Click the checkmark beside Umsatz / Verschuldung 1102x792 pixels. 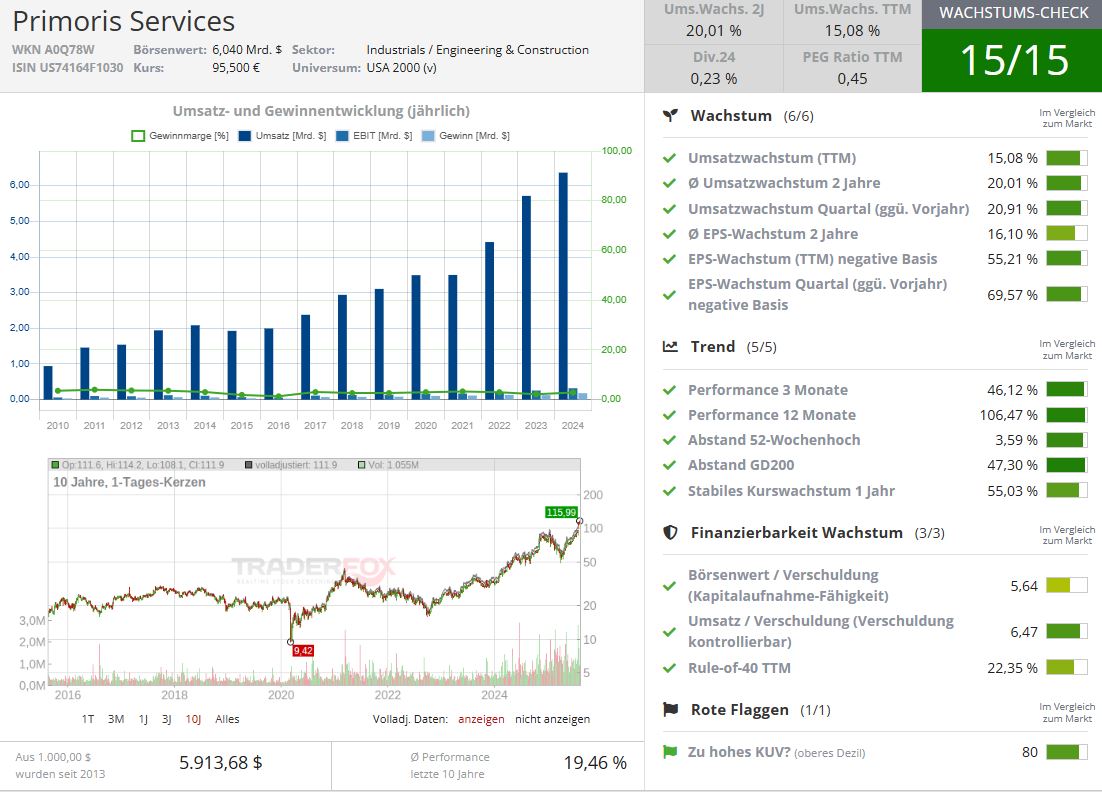tap(669, 632)
